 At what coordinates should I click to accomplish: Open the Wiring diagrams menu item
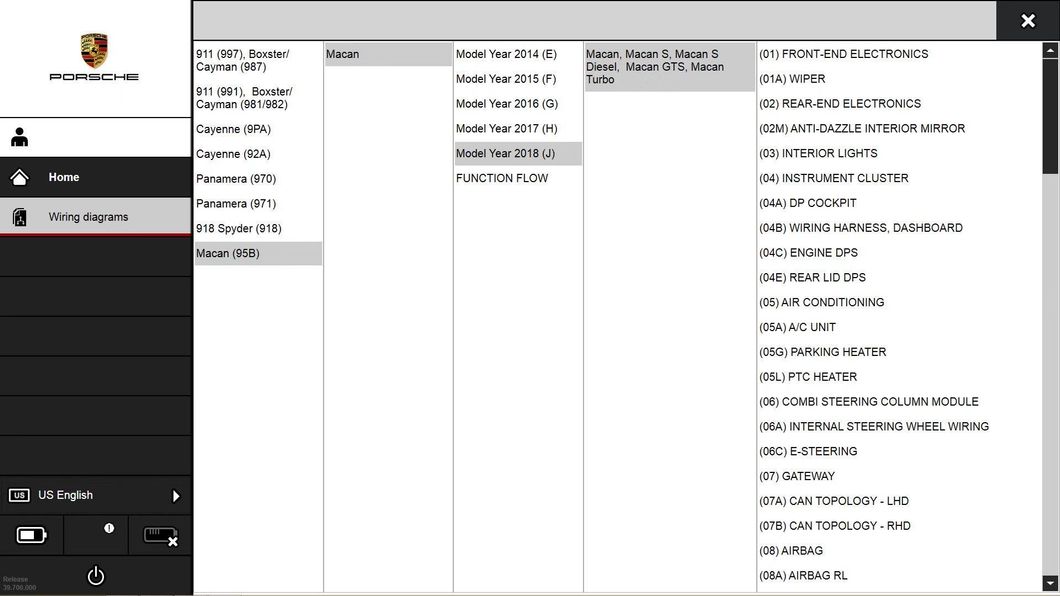(x=88, y=217)
